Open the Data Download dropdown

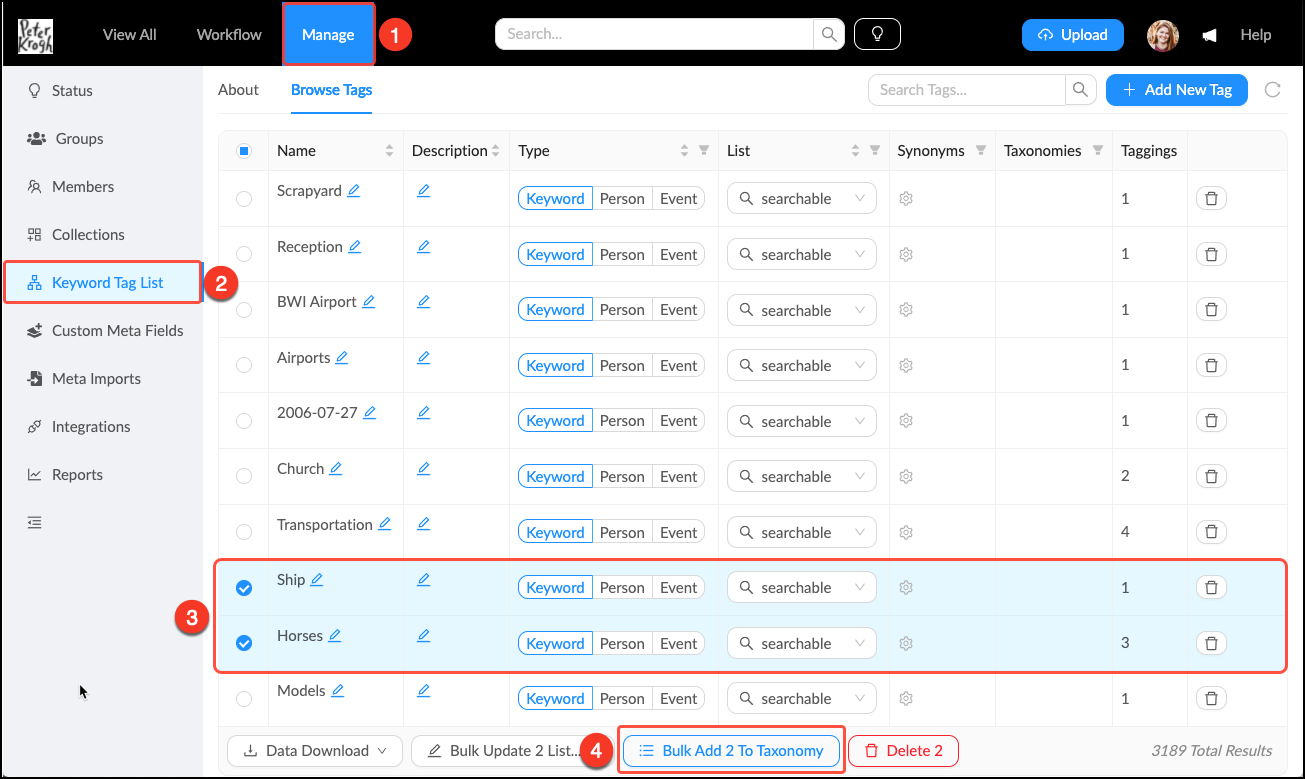coord(315,751)
